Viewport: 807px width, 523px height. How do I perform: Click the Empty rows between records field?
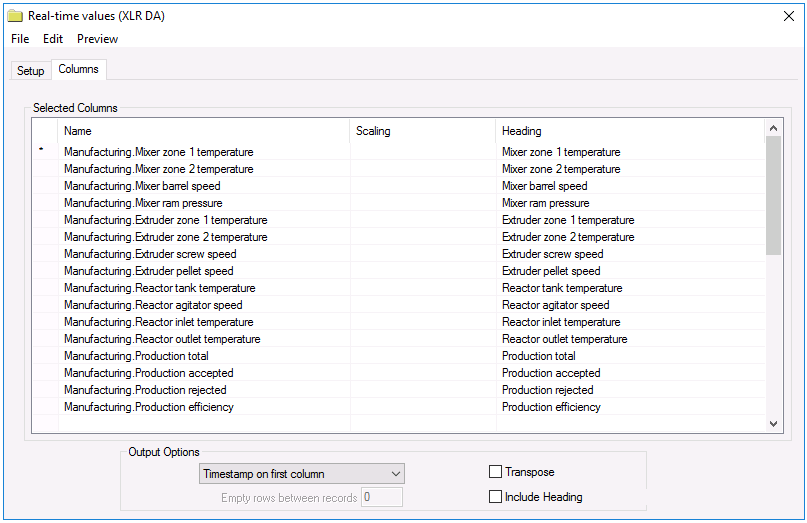(381, 497)
